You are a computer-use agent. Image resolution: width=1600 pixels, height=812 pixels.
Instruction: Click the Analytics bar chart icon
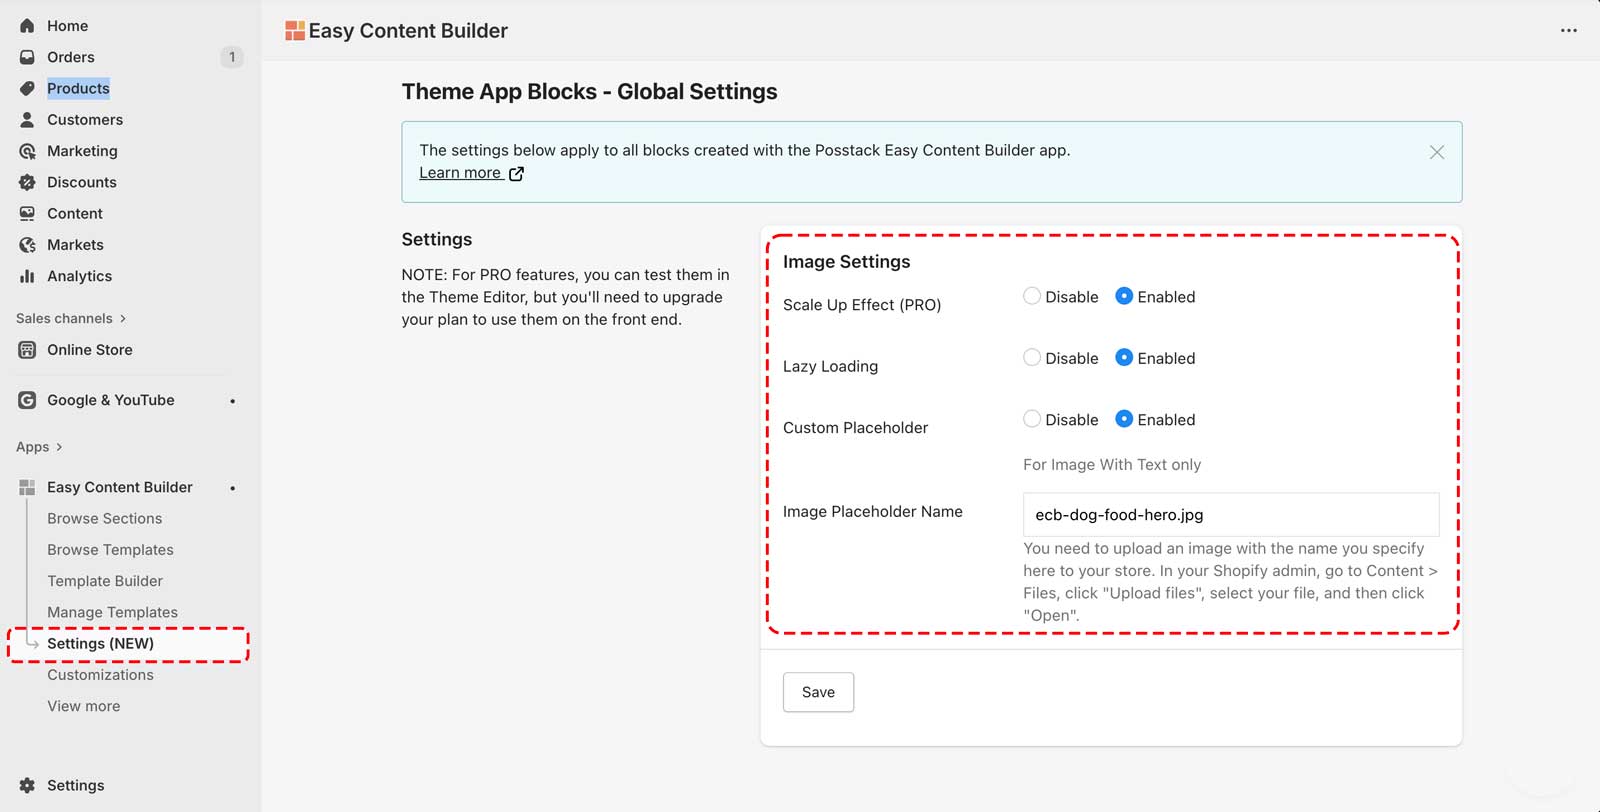(27, 276)
